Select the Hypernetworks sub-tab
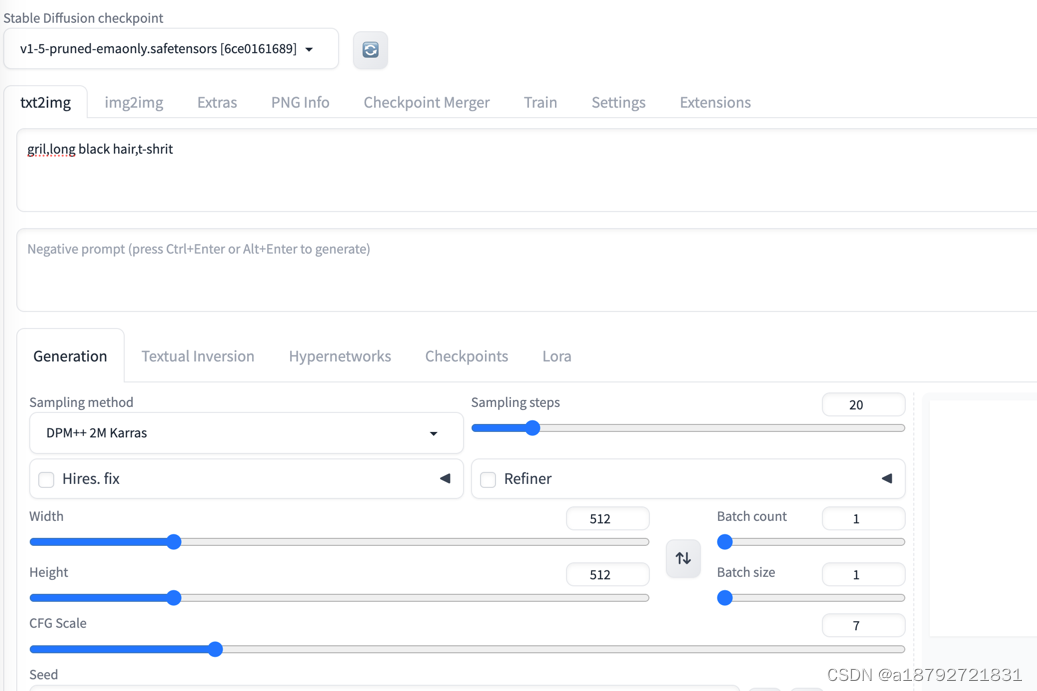1037x691 pixels. click(340, 356)
